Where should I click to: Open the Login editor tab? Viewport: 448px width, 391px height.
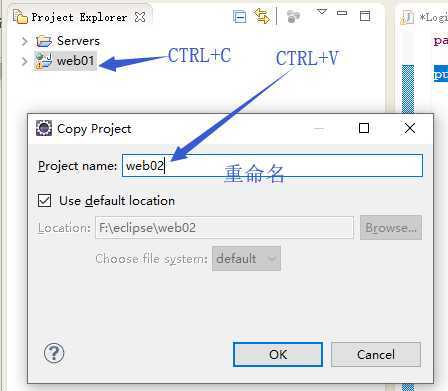[x=425, y=17]
